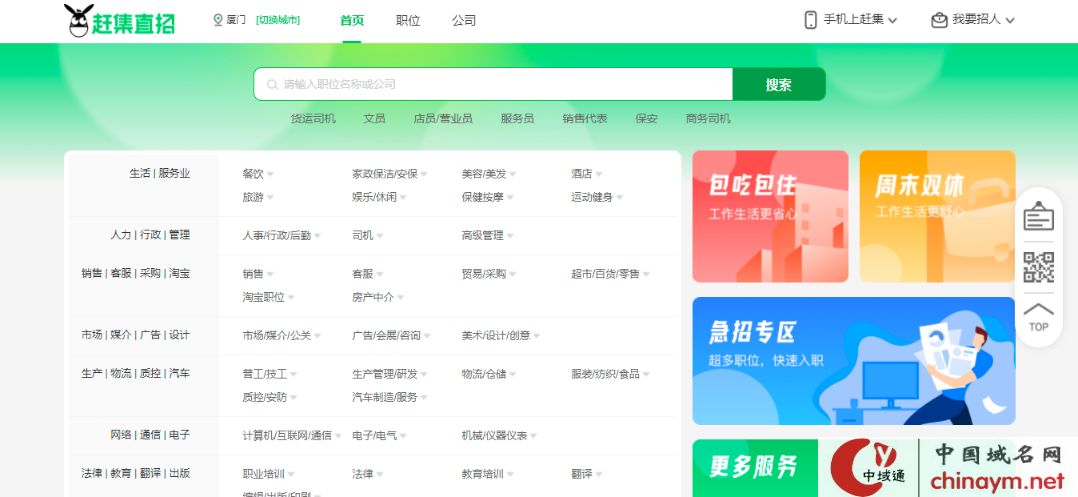Switch to the 职位 tab
Screen dimensions: 1078x497
(x=408, y=21)
